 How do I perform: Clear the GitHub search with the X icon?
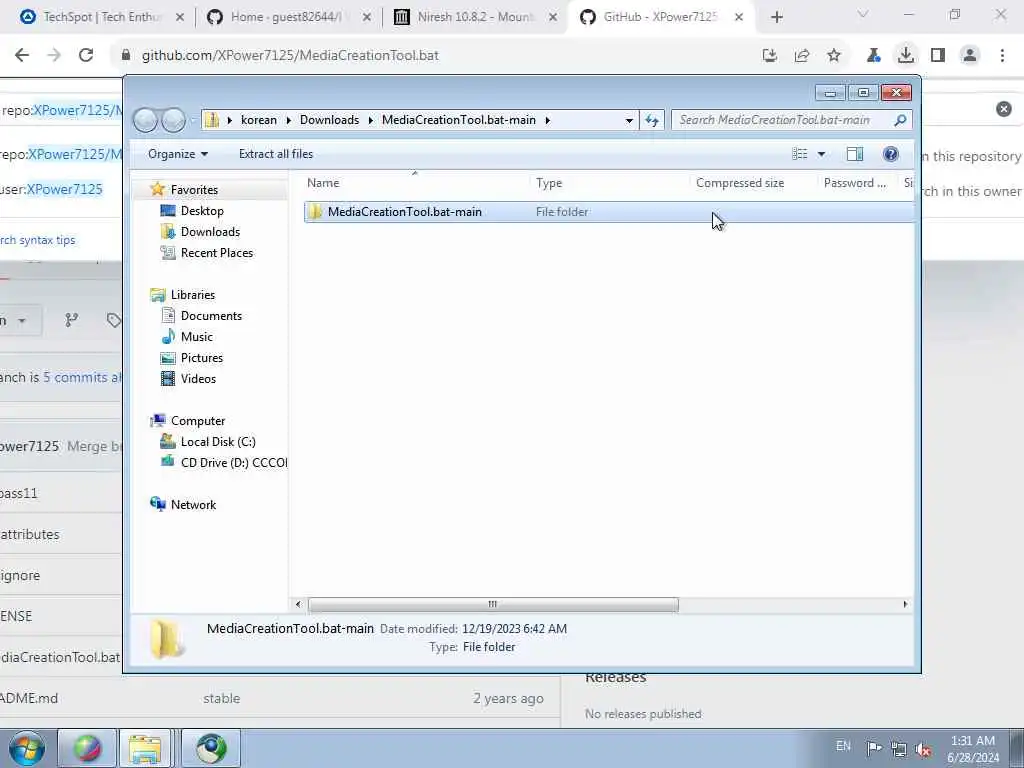(x=1004, y=109)
